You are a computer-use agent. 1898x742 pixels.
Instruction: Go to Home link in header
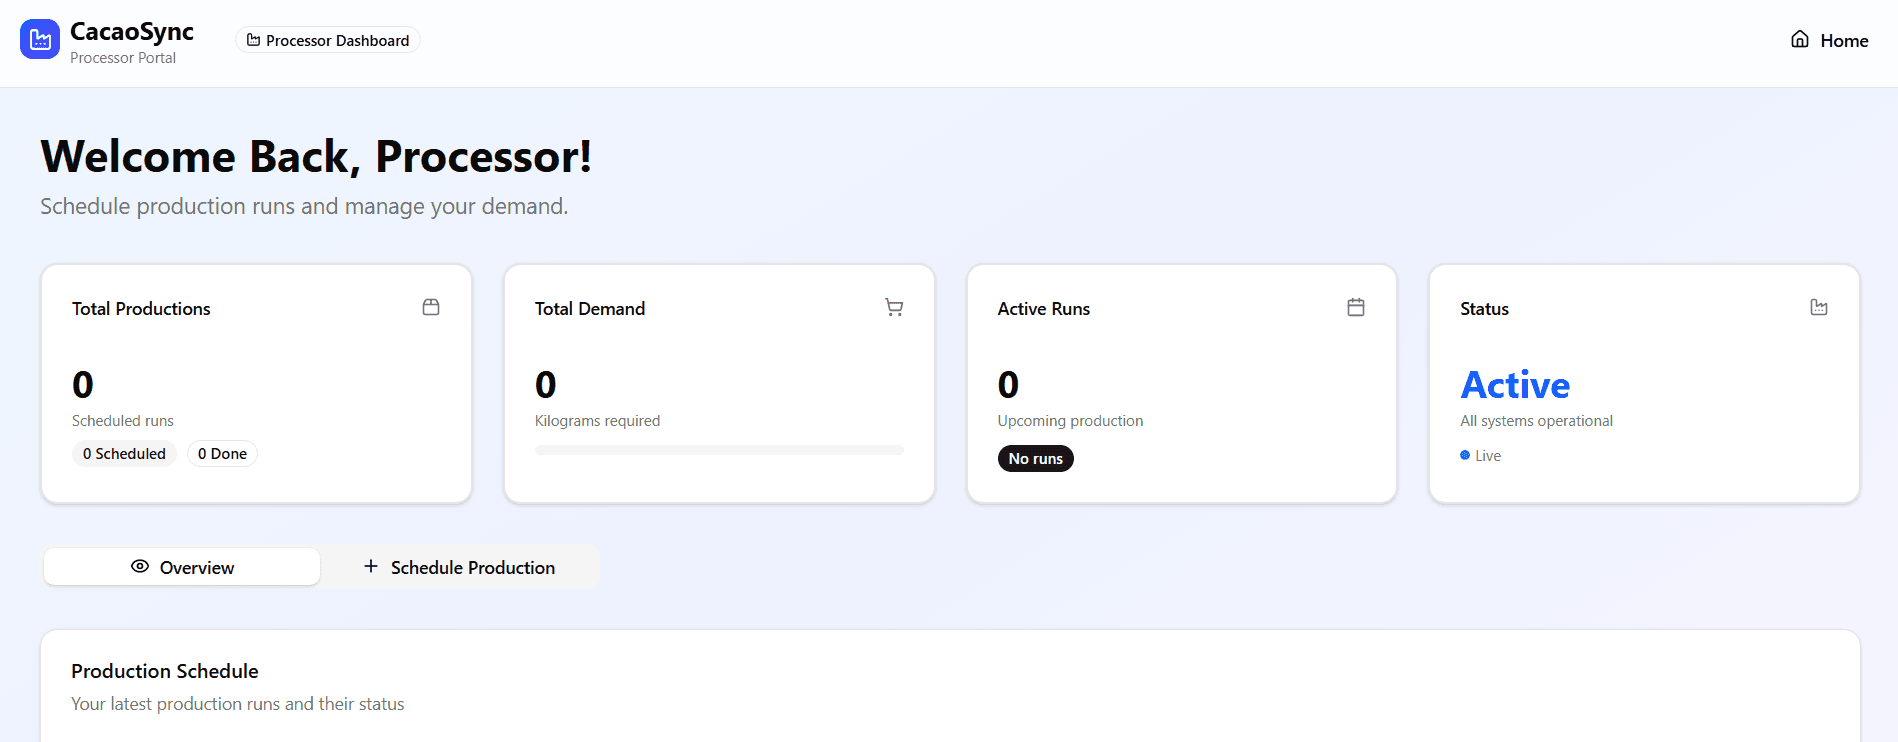[x=1829, y=40]
